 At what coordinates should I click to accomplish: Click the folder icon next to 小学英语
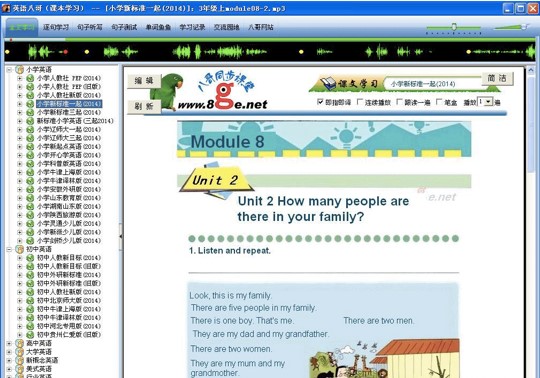coord(20,70)
